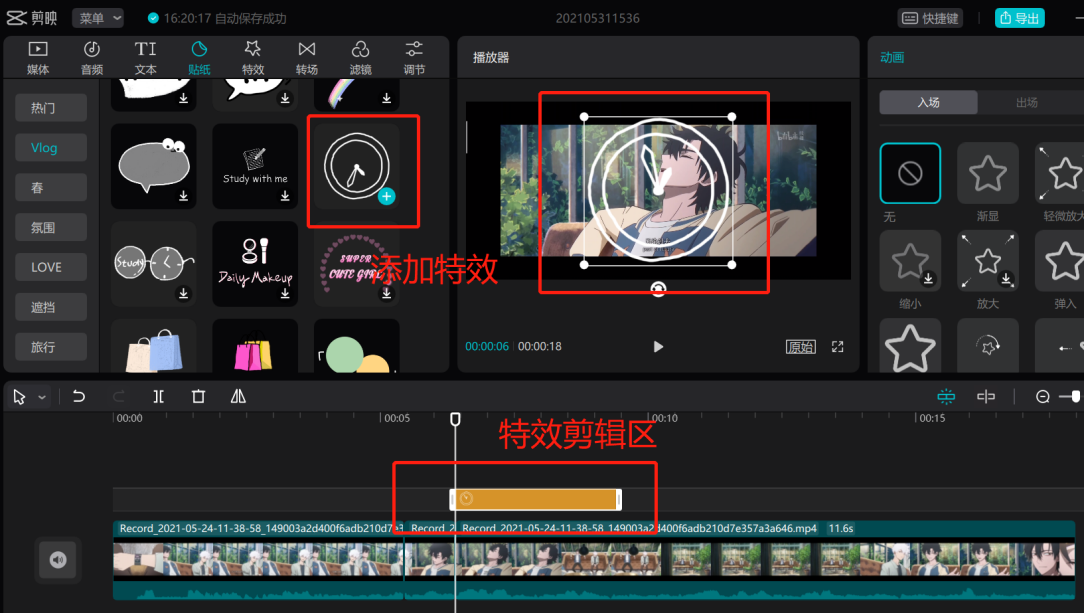
Task: Expand the pointer tool dropdown arrow
Action: pos(42,397)
